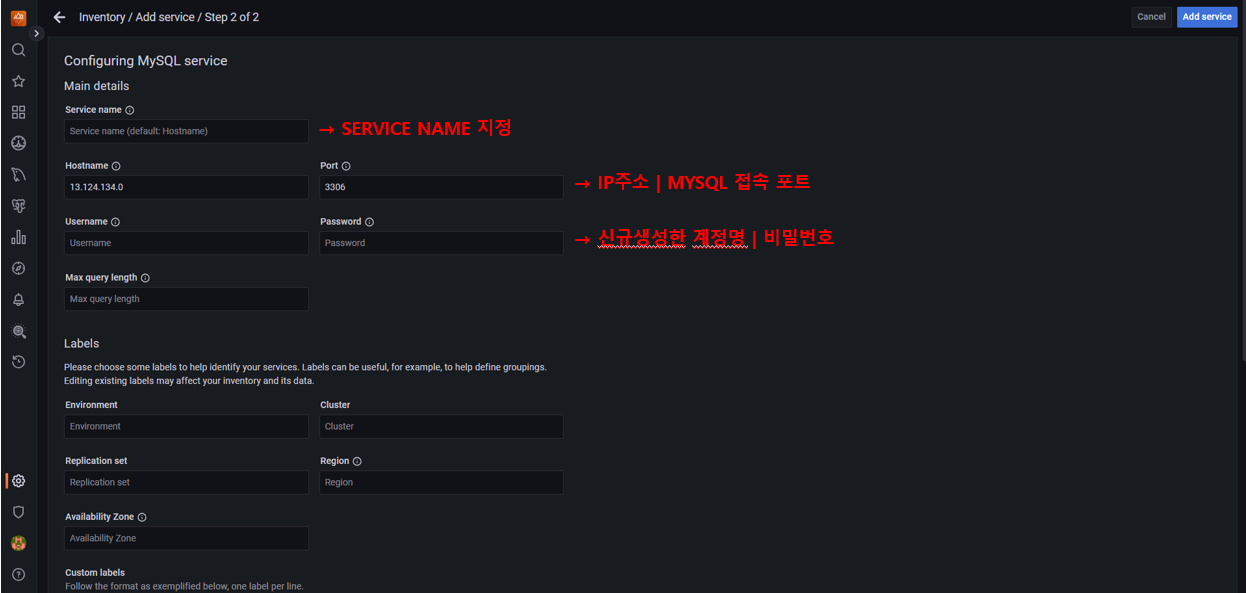This screenshot has height=593, width=1246.
Task: Focus the Password input field
Action: (x=441, y=243)
